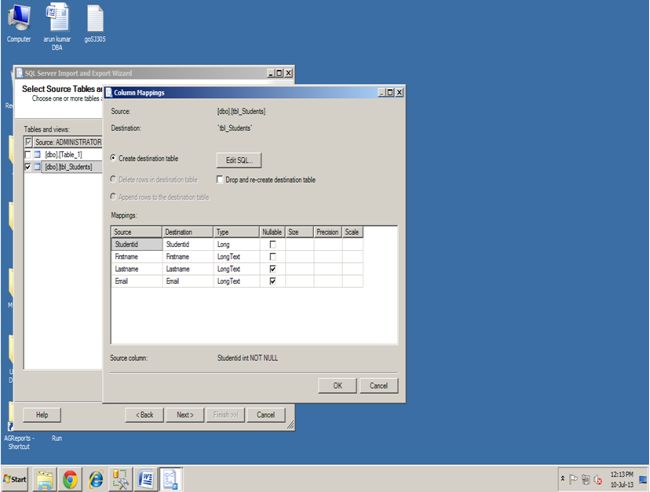The image size is (650, 492).
Task: Click the Column Mappings title bar icon
Action: click(x=109, y=92)
